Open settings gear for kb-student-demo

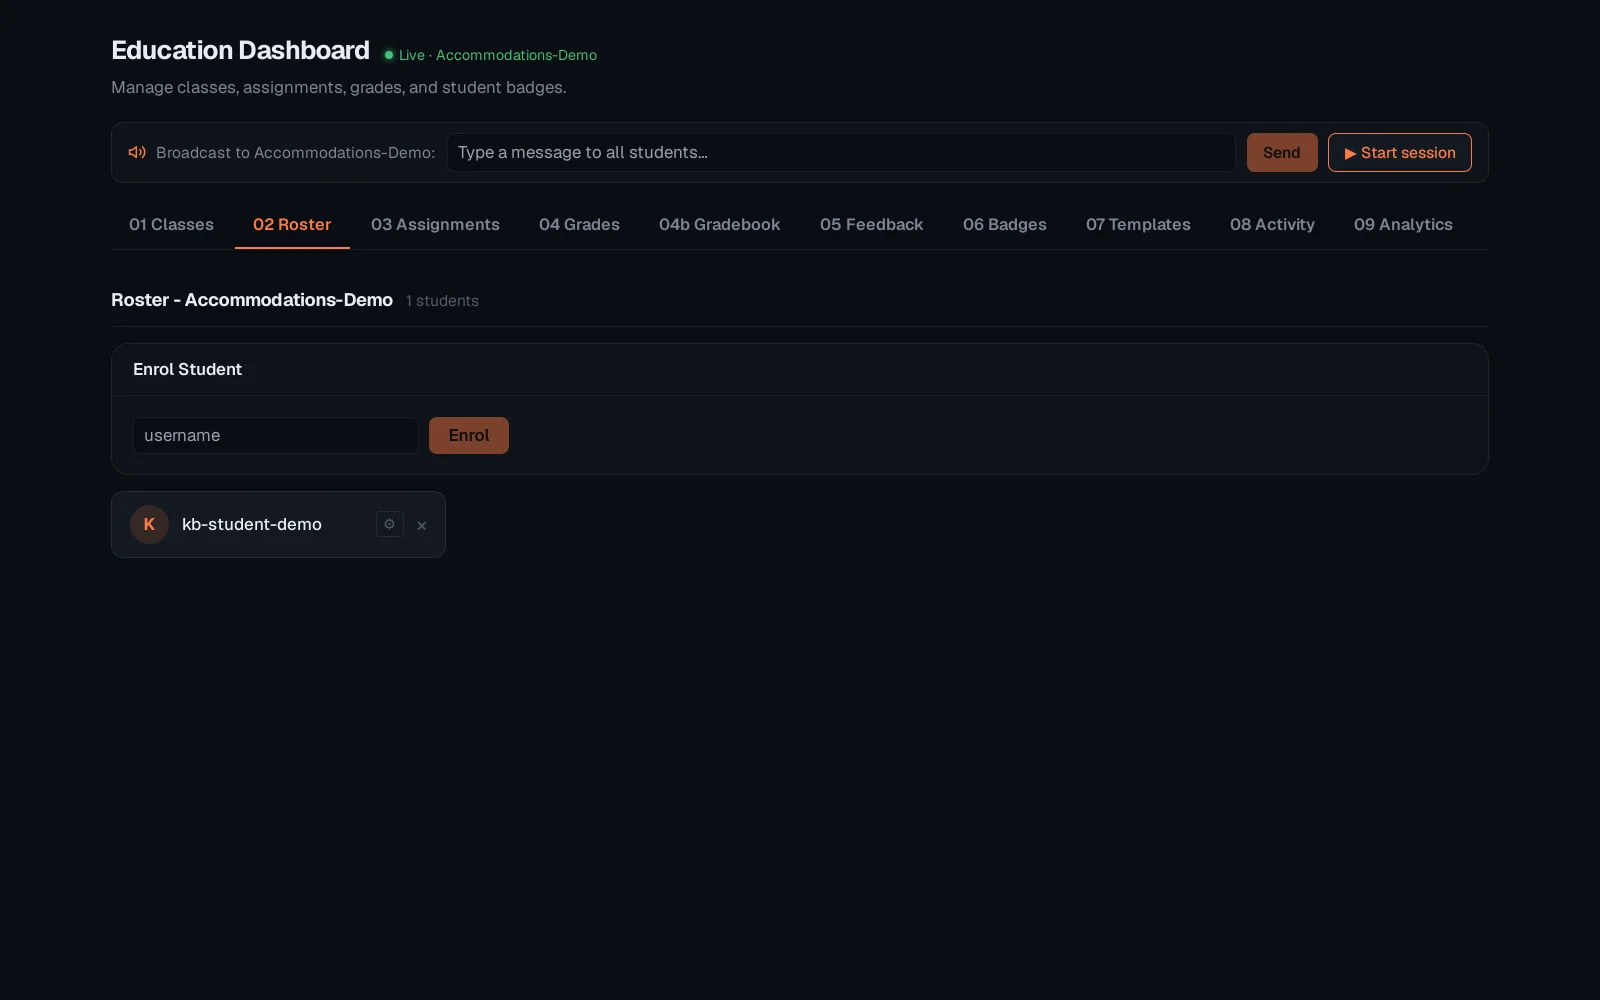390,524
